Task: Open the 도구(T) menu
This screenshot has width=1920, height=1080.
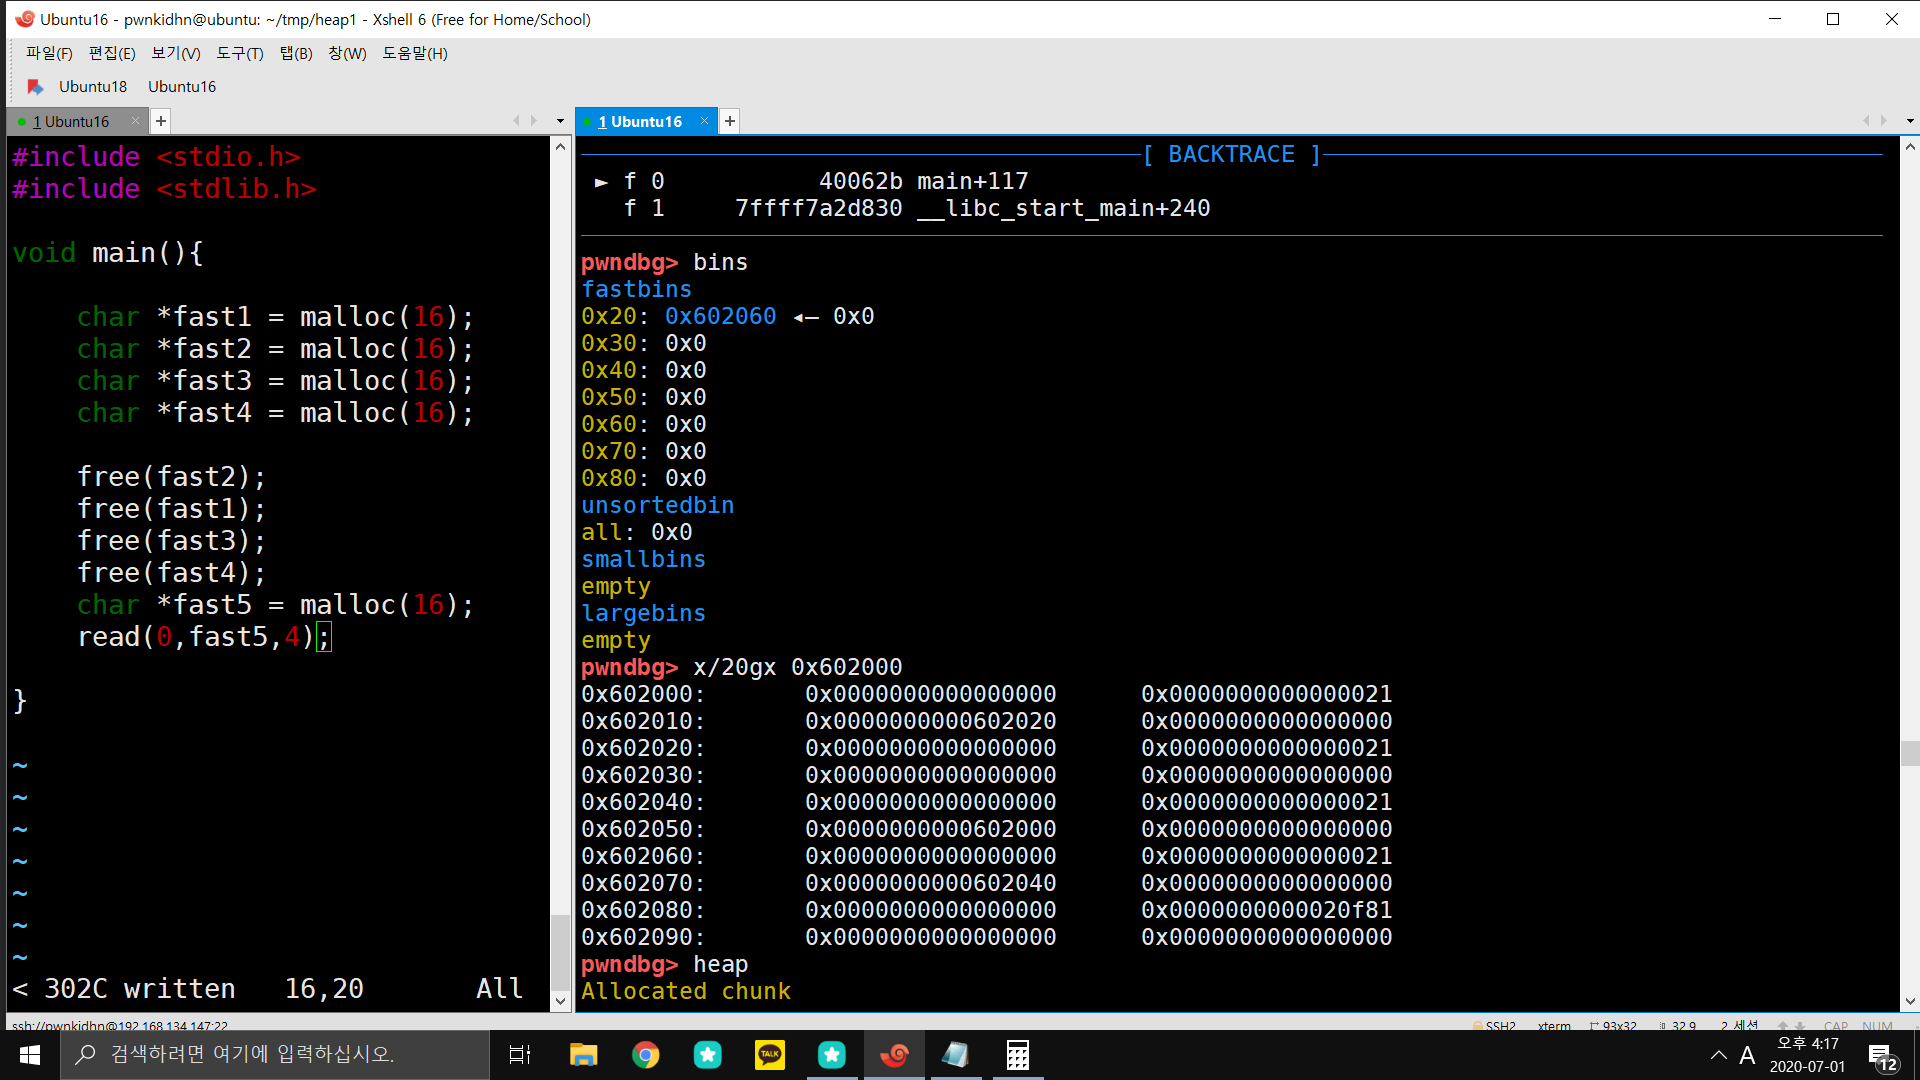Action: point(240,53)
